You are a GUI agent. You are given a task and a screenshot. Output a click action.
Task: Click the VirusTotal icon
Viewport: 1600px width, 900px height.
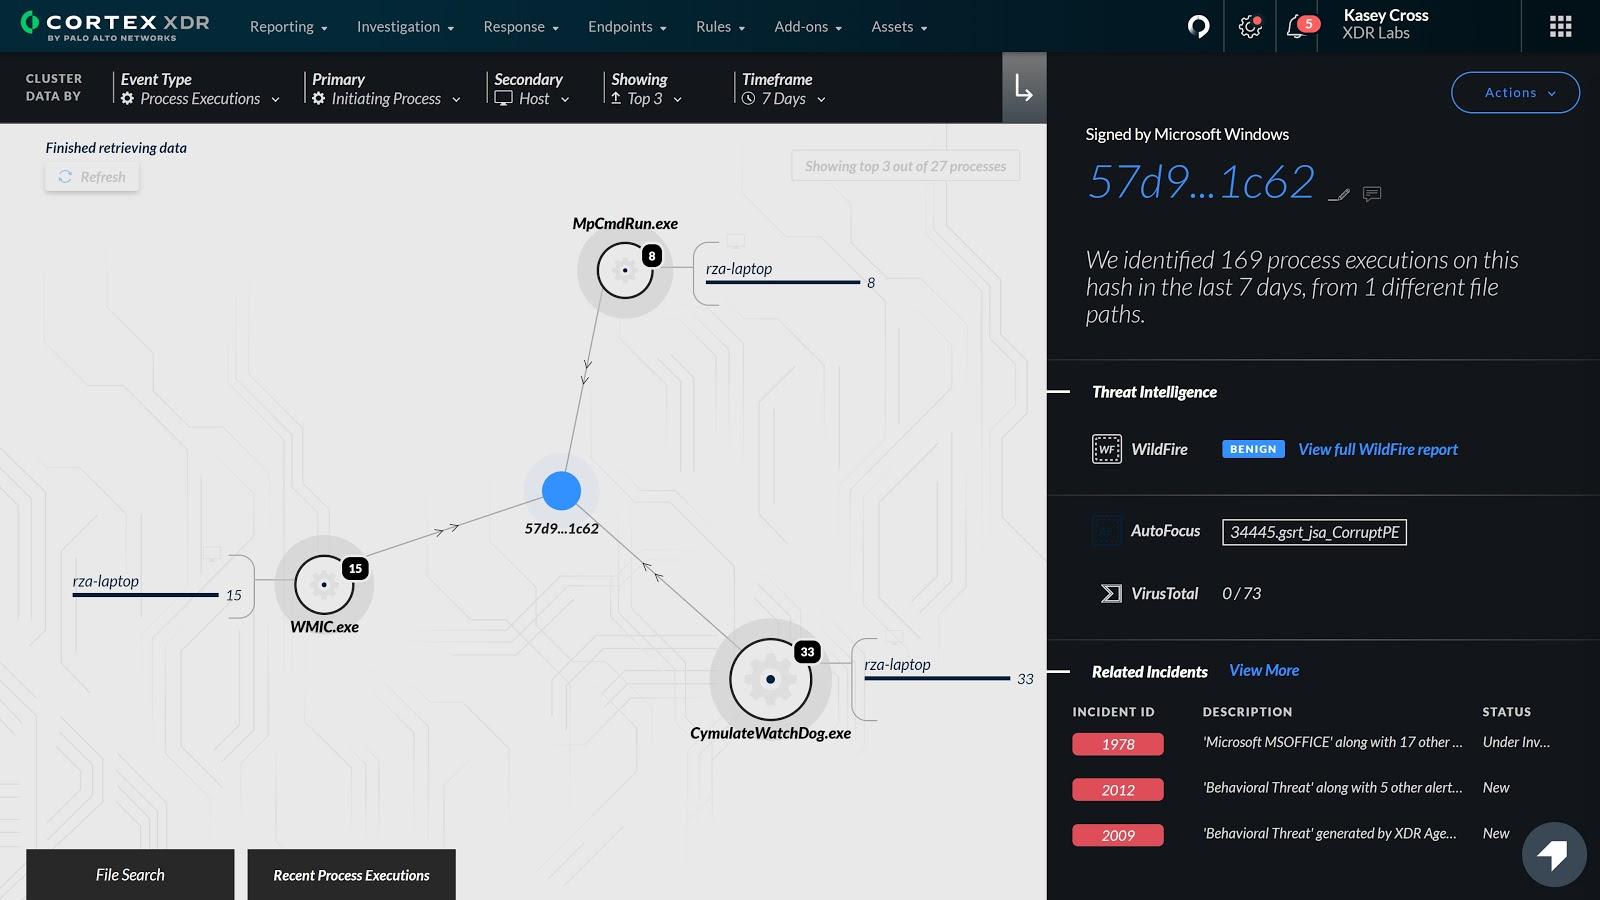click(1110, 594)
